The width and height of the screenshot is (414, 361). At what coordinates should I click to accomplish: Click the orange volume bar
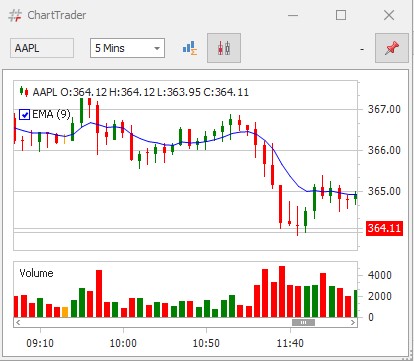65,312
